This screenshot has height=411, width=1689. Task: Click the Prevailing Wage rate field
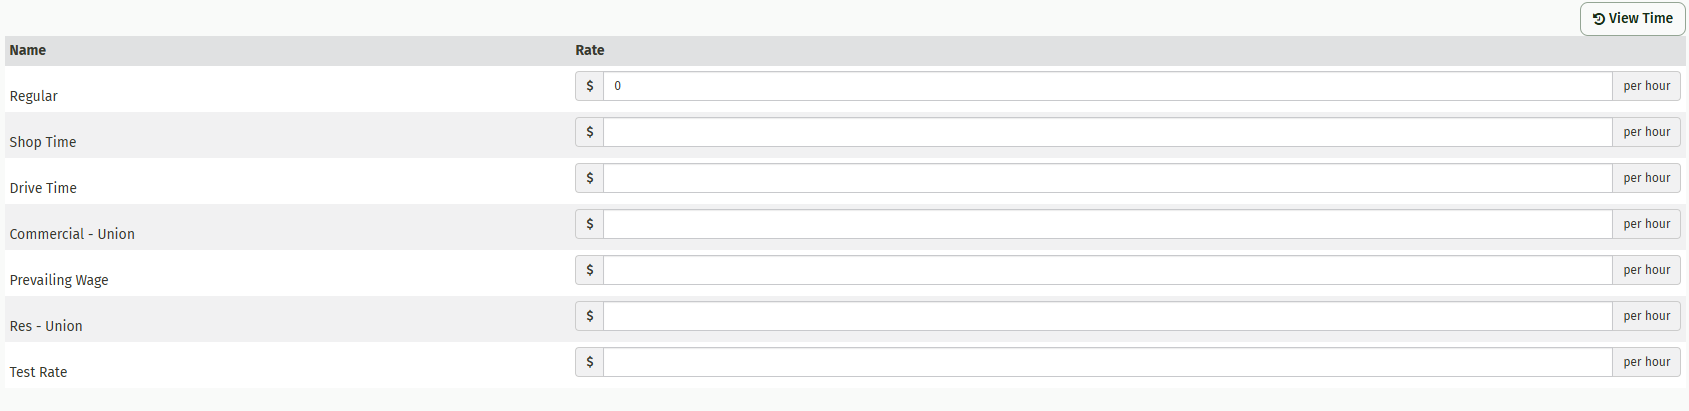[1107, 270]
